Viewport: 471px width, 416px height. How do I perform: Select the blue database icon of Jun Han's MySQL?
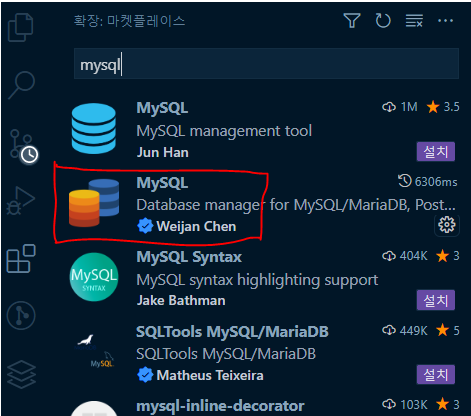[x=94, y=129]
